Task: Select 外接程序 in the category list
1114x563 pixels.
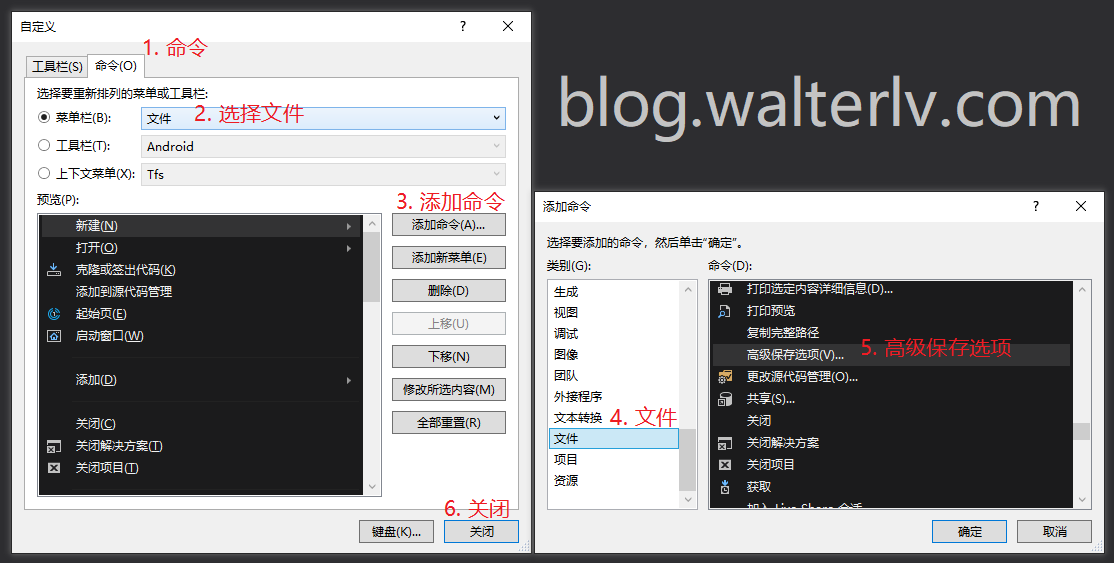Action: pos(614,397)
